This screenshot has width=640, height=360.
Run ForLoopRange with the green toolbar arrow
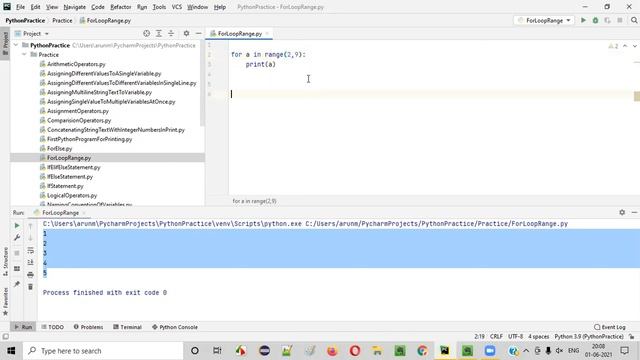(583, 20)
